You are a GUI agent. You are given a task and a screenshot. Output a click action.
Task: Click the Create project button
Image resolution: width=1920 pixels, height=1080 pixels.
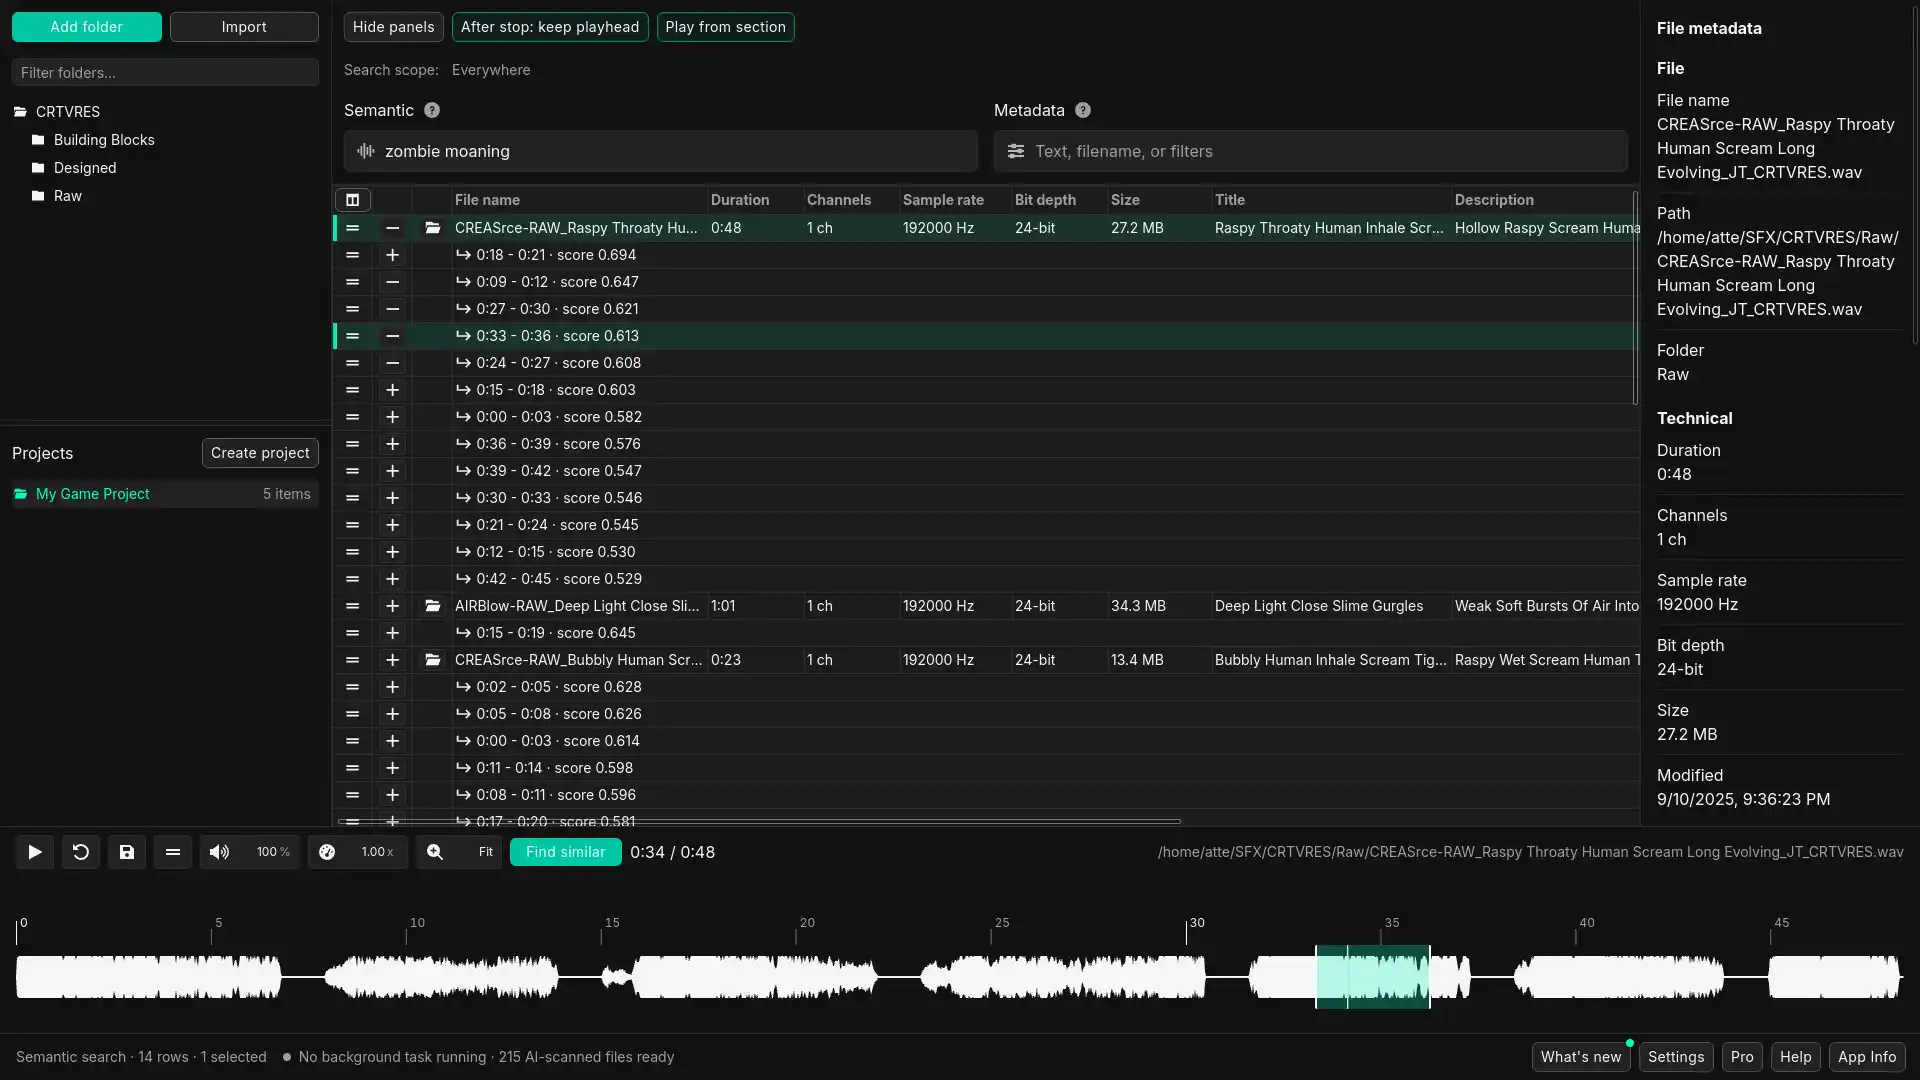(x=260, y=453)
